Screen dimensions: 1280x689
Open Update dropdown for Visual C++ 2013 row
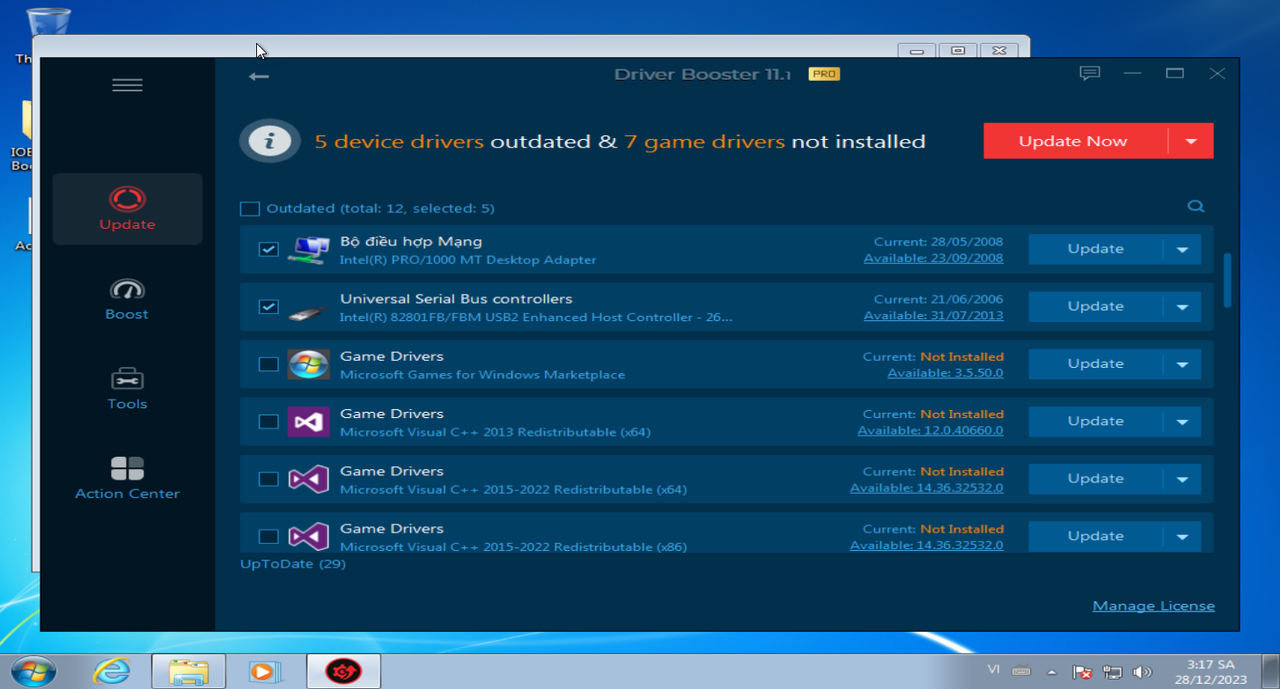1182,422
